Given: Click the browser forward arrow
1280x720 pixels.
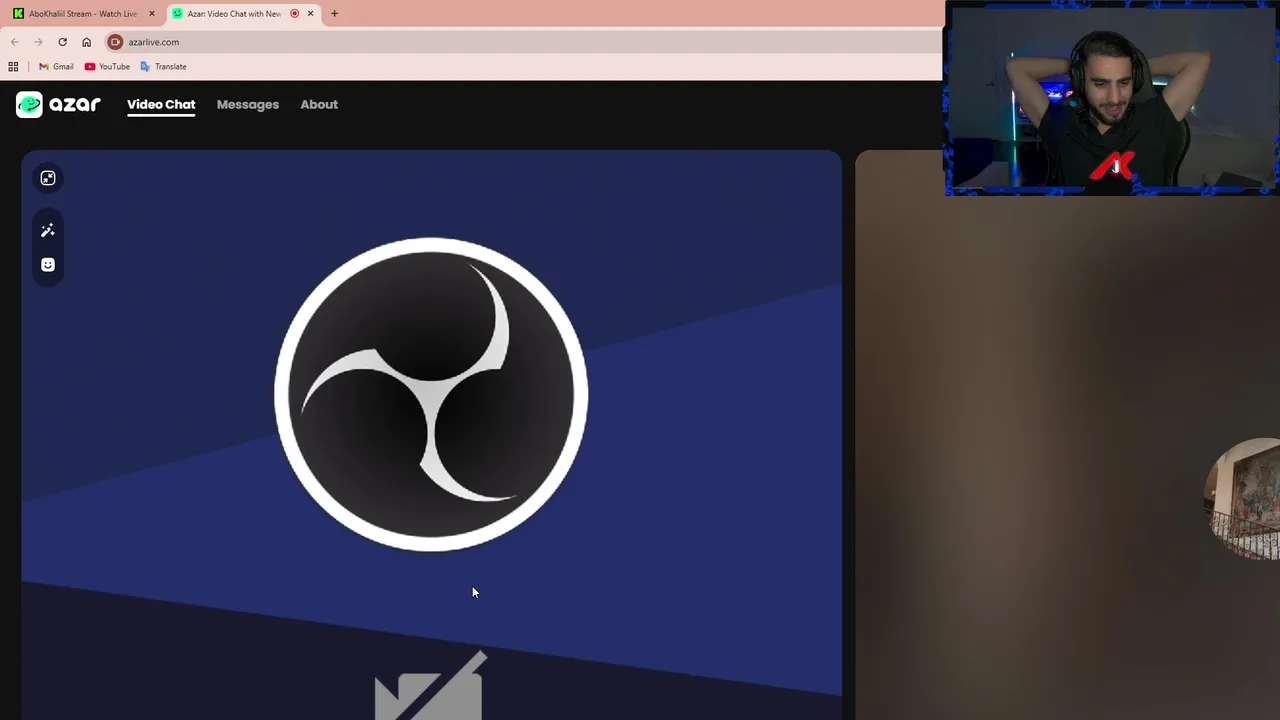Looking at the screenshot, I should click(38, 42).
